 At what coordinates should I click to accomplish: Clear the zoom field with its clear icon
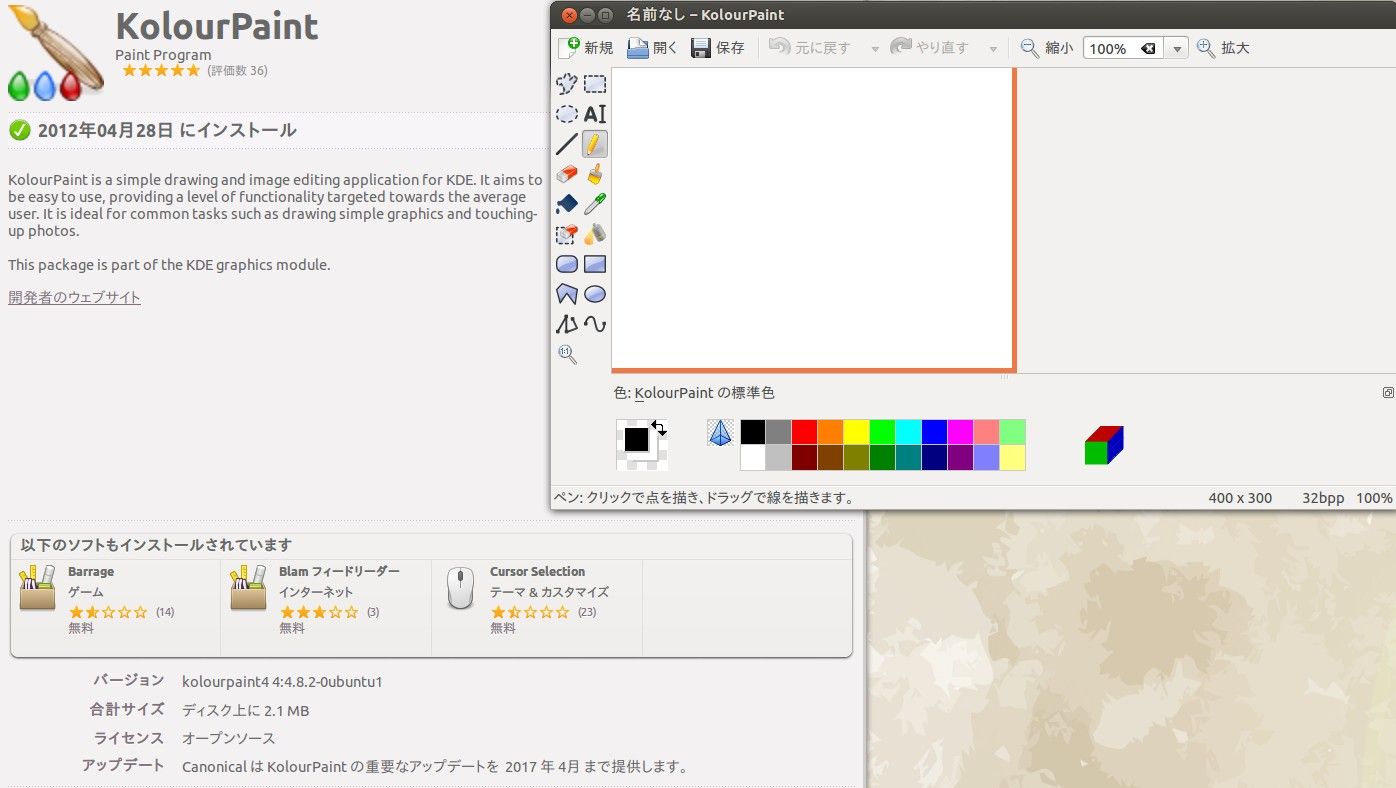pos(1149,48)
